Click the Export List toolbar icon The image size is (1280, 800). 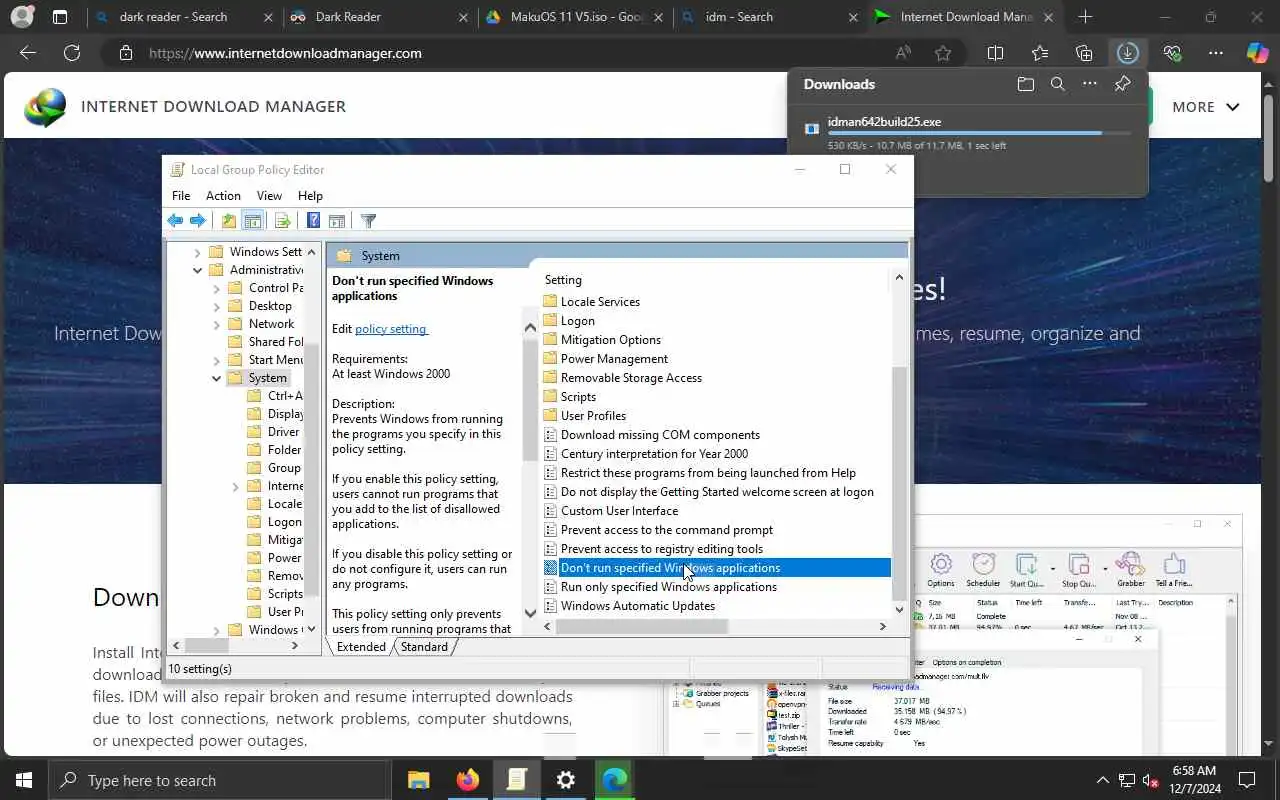[282, 221]
